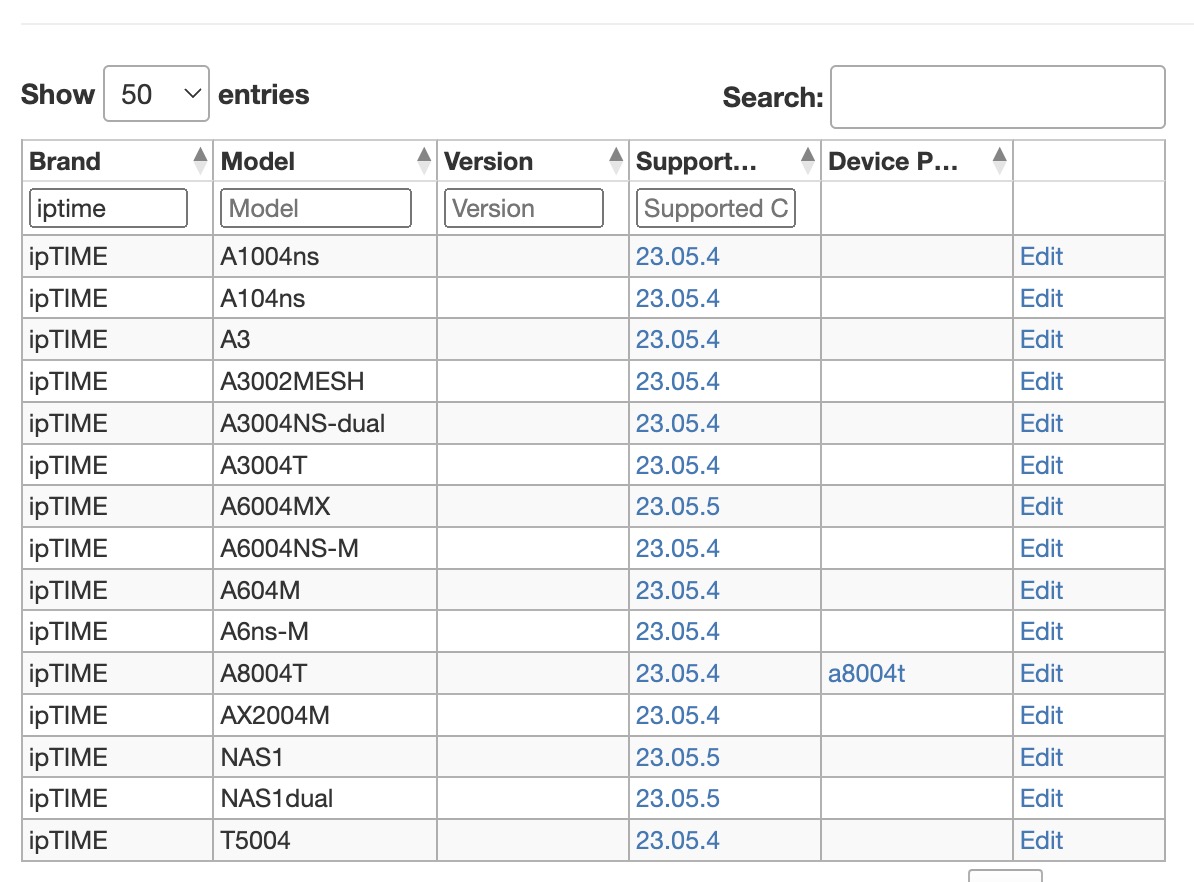
Task: Sort by Version column arrows
Action: pyautogui.click(x=616, y=161)
